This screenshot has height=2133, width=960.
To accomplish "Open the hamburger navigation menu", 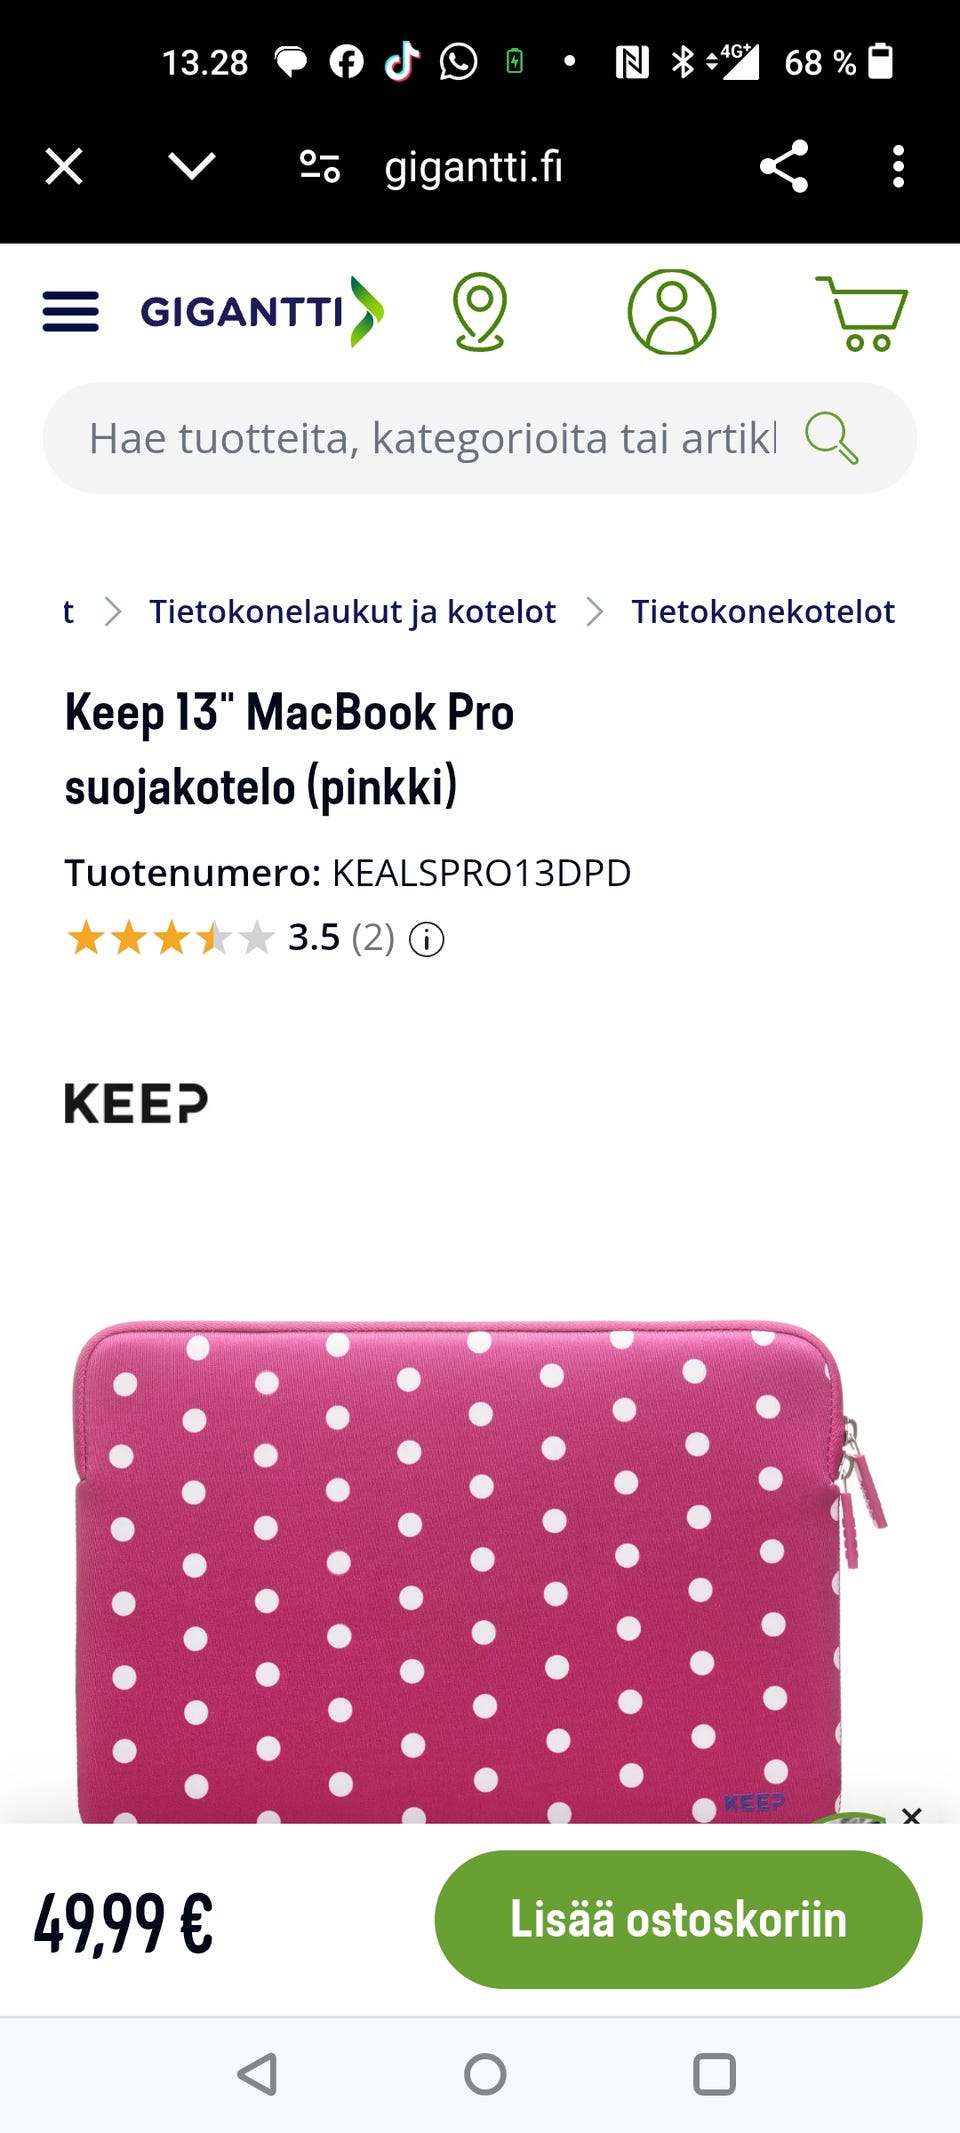I will pos(71,312).
